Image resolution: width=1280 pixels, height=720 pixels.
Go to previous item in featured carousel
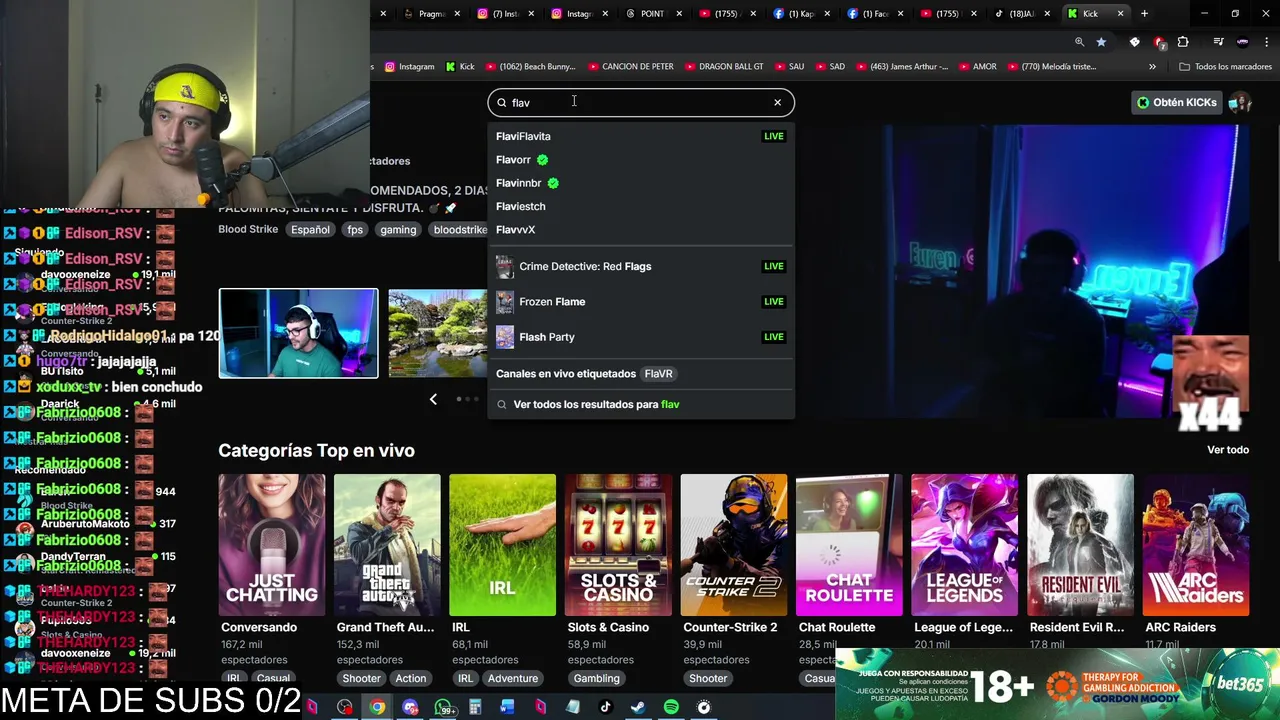[x=433, y=399]
